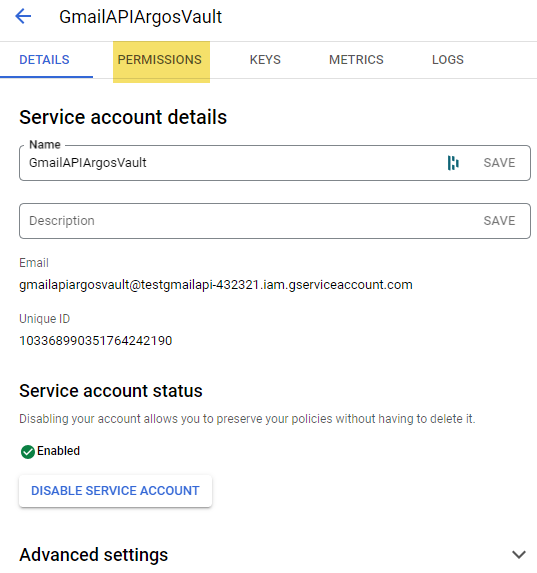Save the service account Name
The height and width of the screenshot is (573, 537).
(x=499, y=163)
